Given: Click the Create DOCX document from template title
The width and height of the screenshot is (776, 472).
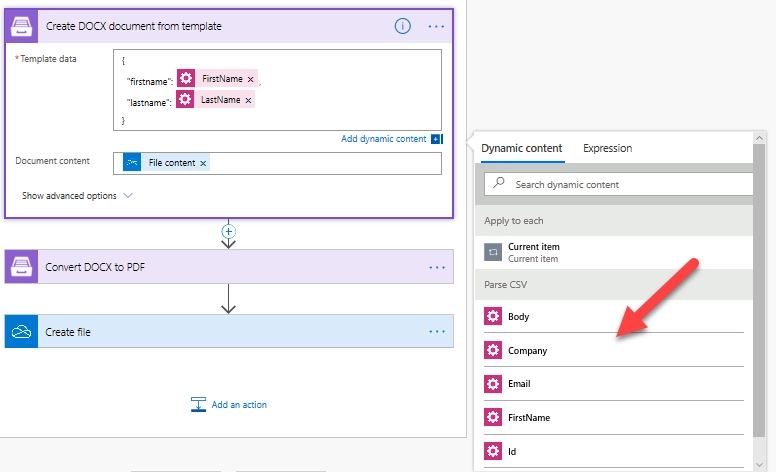Looking at the screenshot, I should (134, 26).
